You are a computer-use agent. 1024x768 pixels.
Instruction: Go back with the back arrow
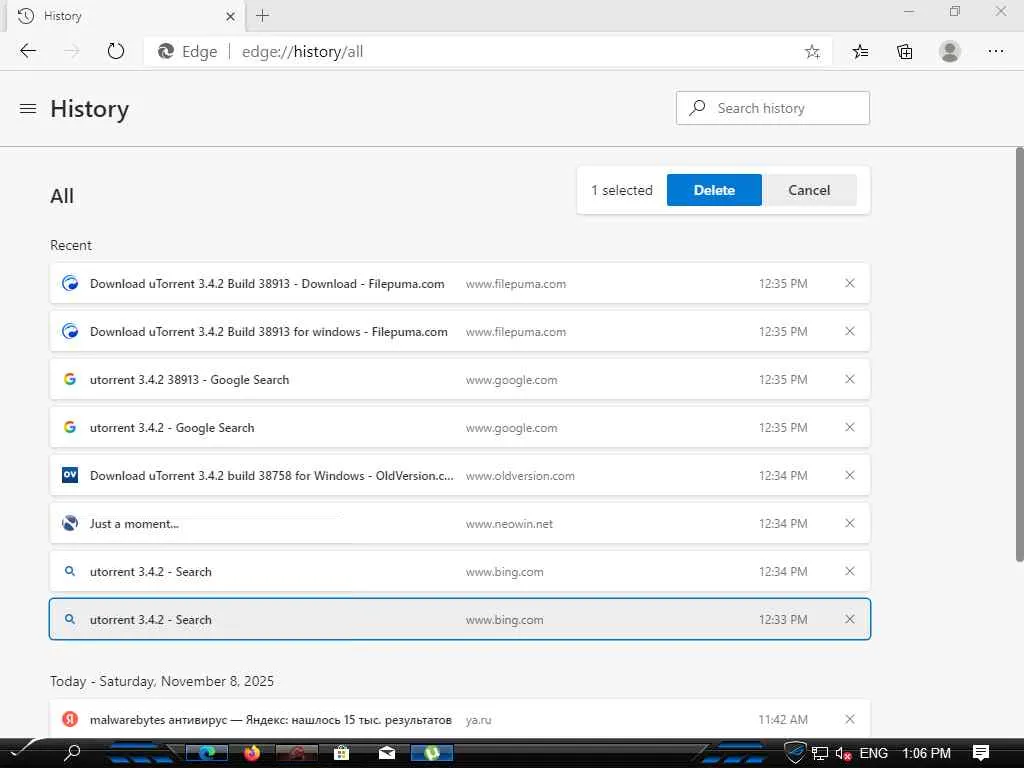click(x=27, y=51)
